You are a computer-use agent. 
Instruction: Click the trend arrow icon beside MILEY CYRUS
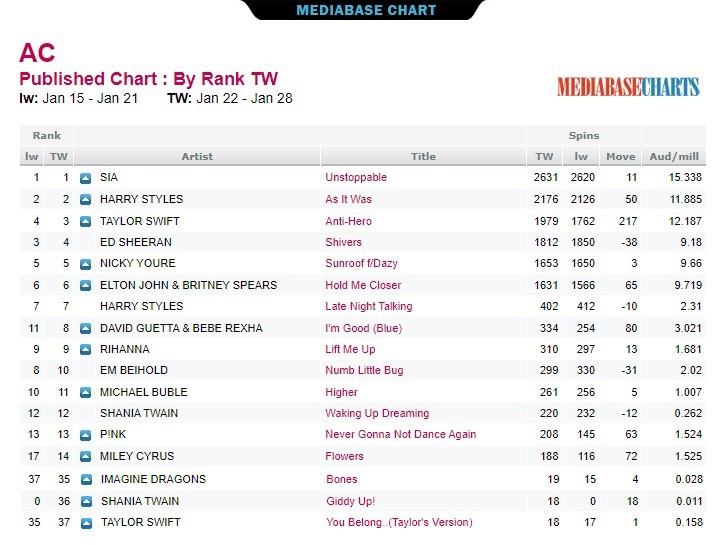(x=85, y=457)
